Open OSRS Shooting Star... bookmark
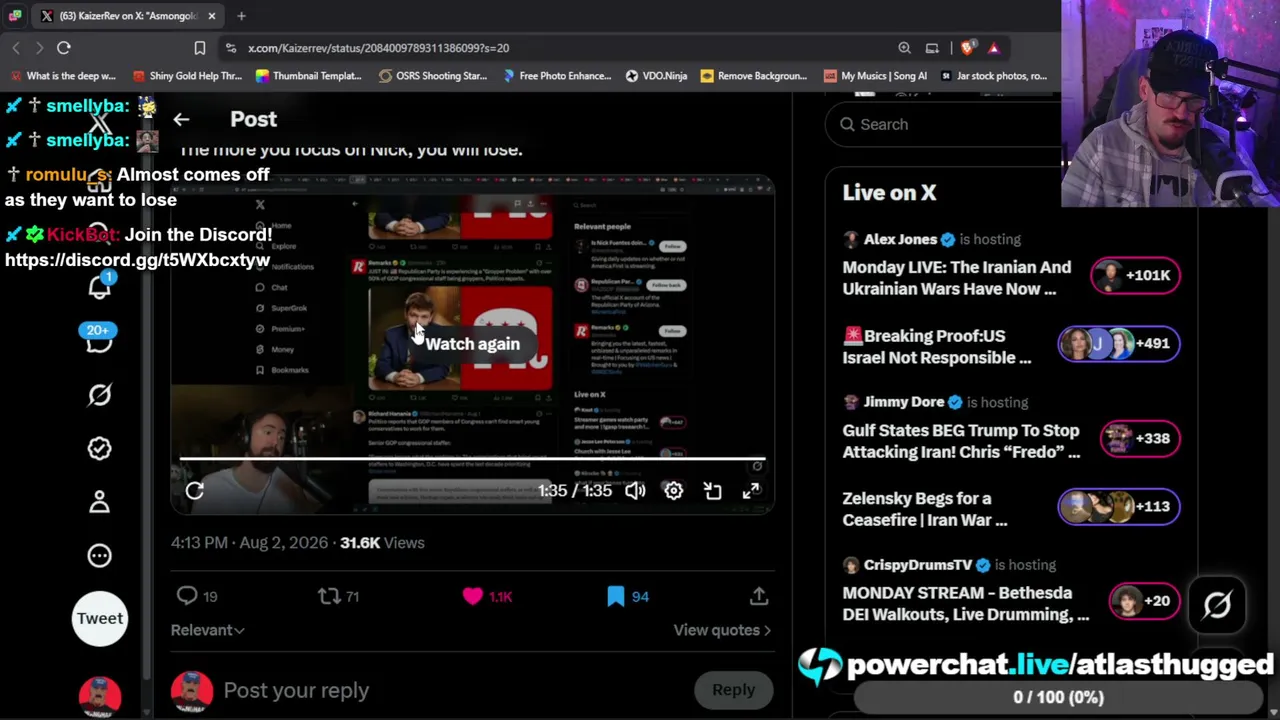Screen dimensions: 1280x720 click(x=433, y=76)
